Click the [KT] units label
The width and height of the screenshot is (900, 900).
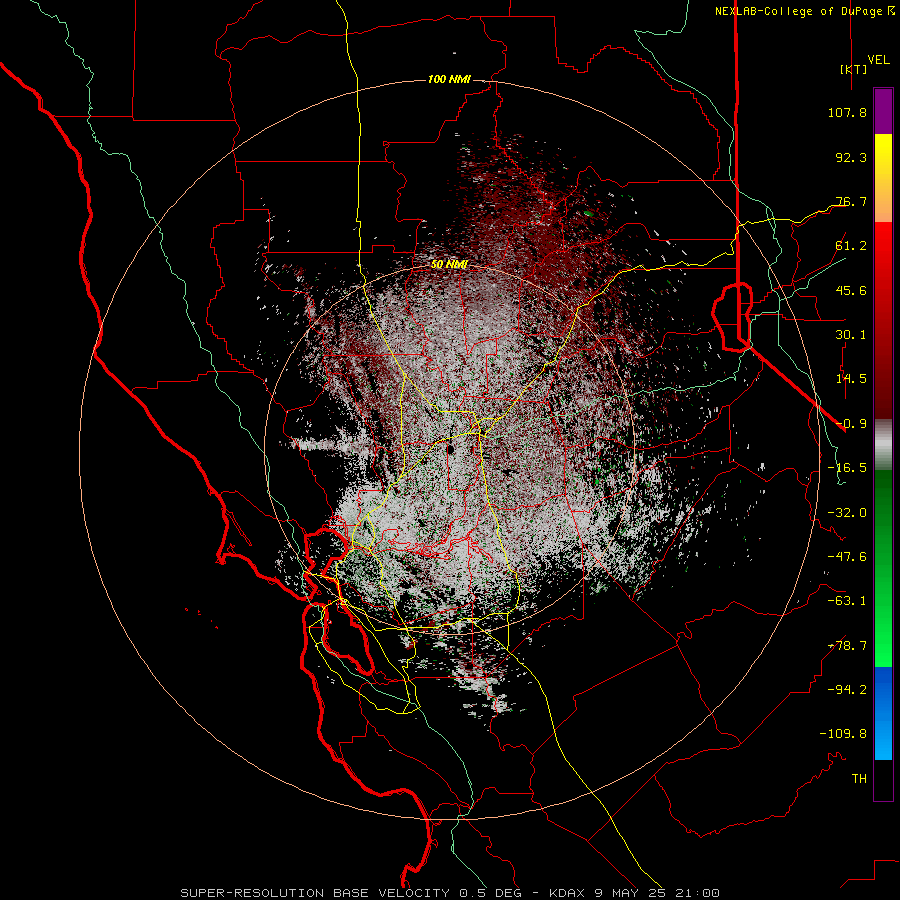point(853,69)
